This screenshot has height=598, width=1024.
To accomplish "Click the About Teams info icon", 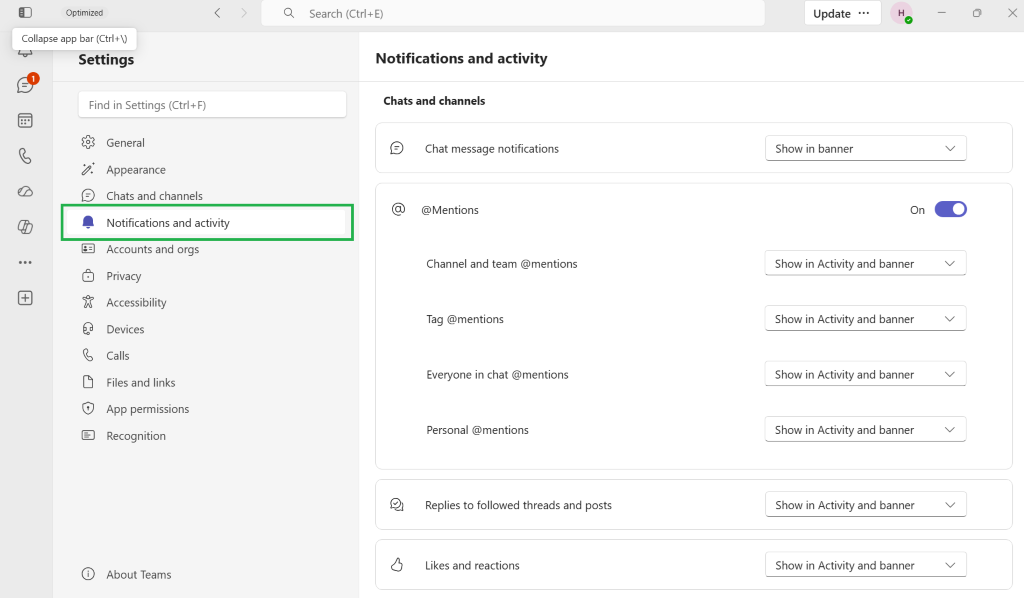I will click(x=88, y=574).
